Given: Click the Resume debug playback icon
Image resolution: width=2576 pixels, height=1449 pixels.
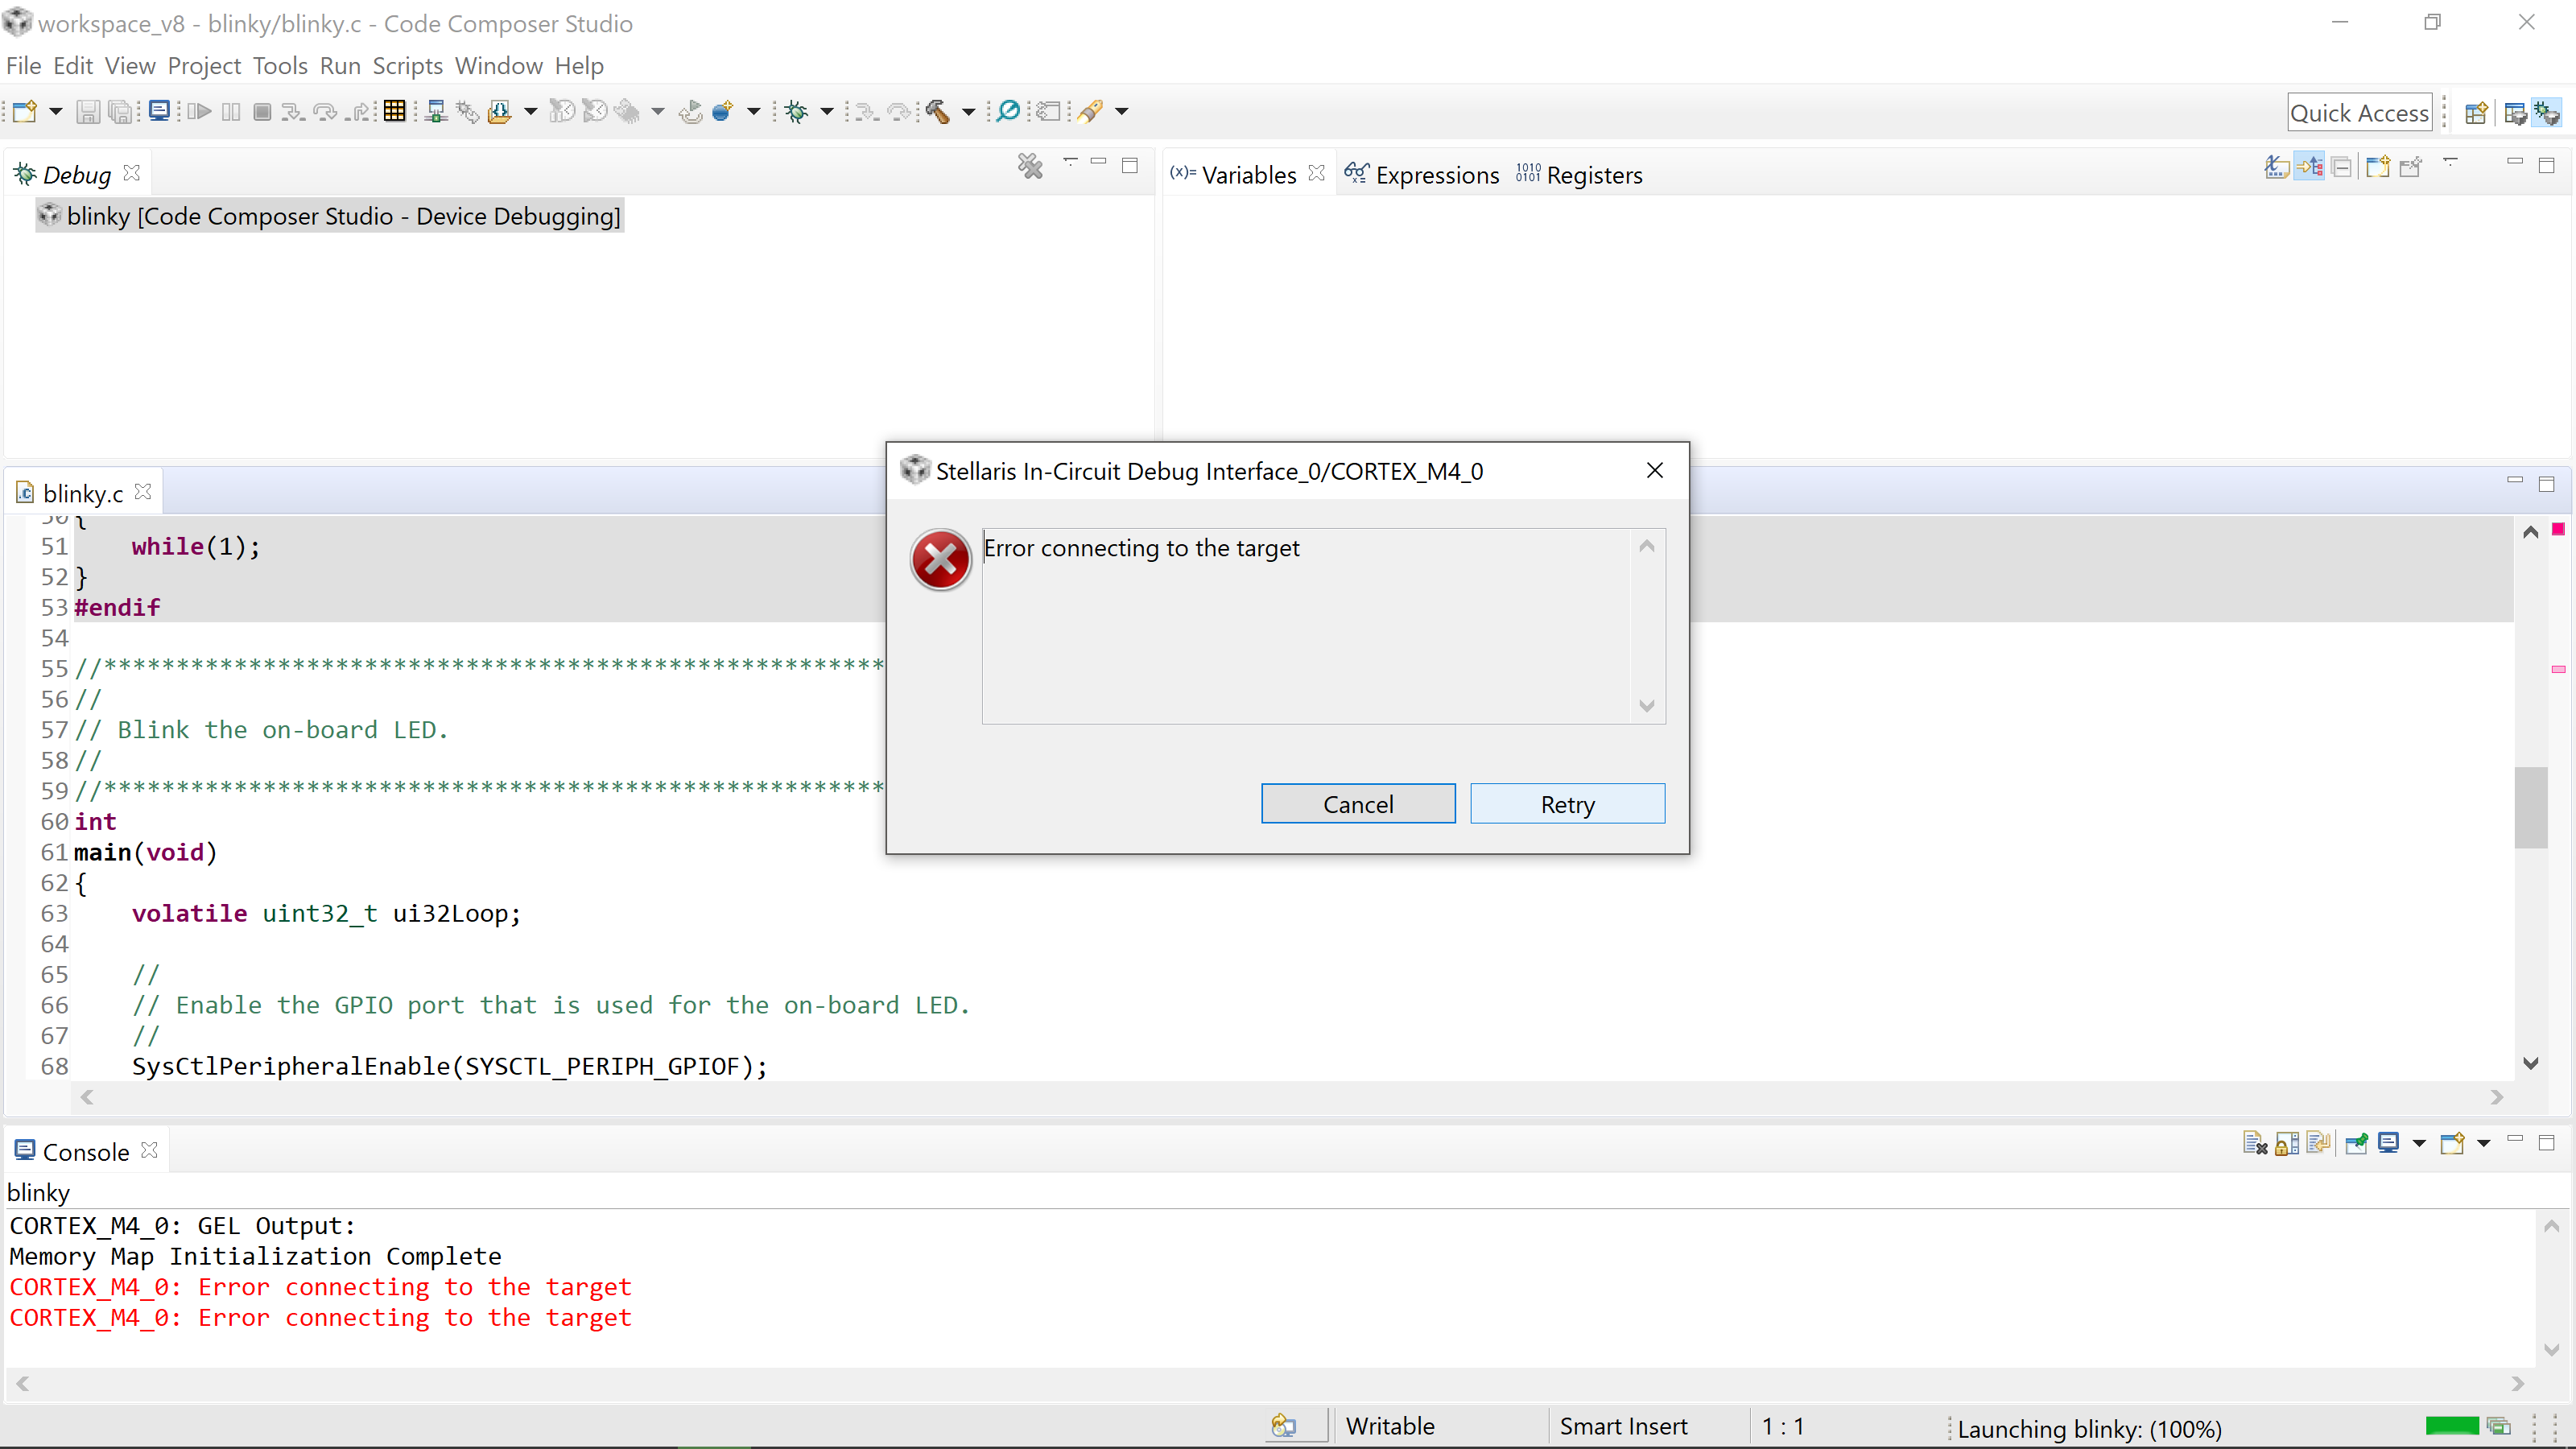Looking at the screenshot, I should [200, 111].
